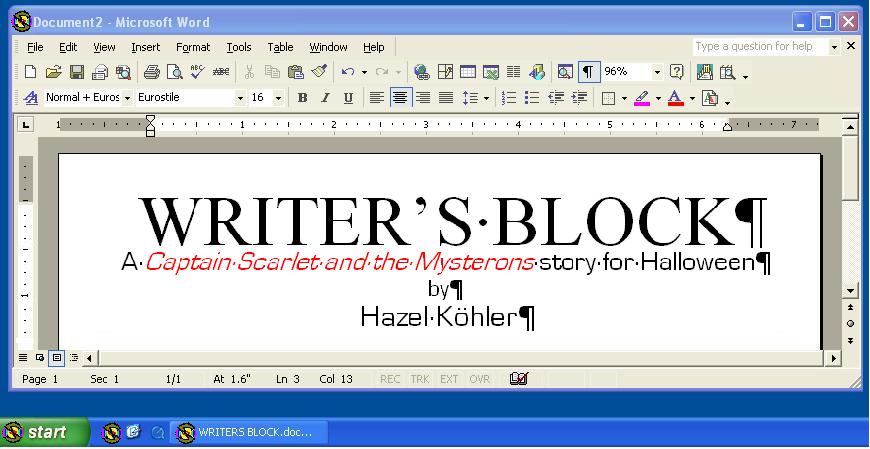The height and width of the screenshot is (449, 870).
Task: Save the document with floppy disk icon
Action: 77,72
